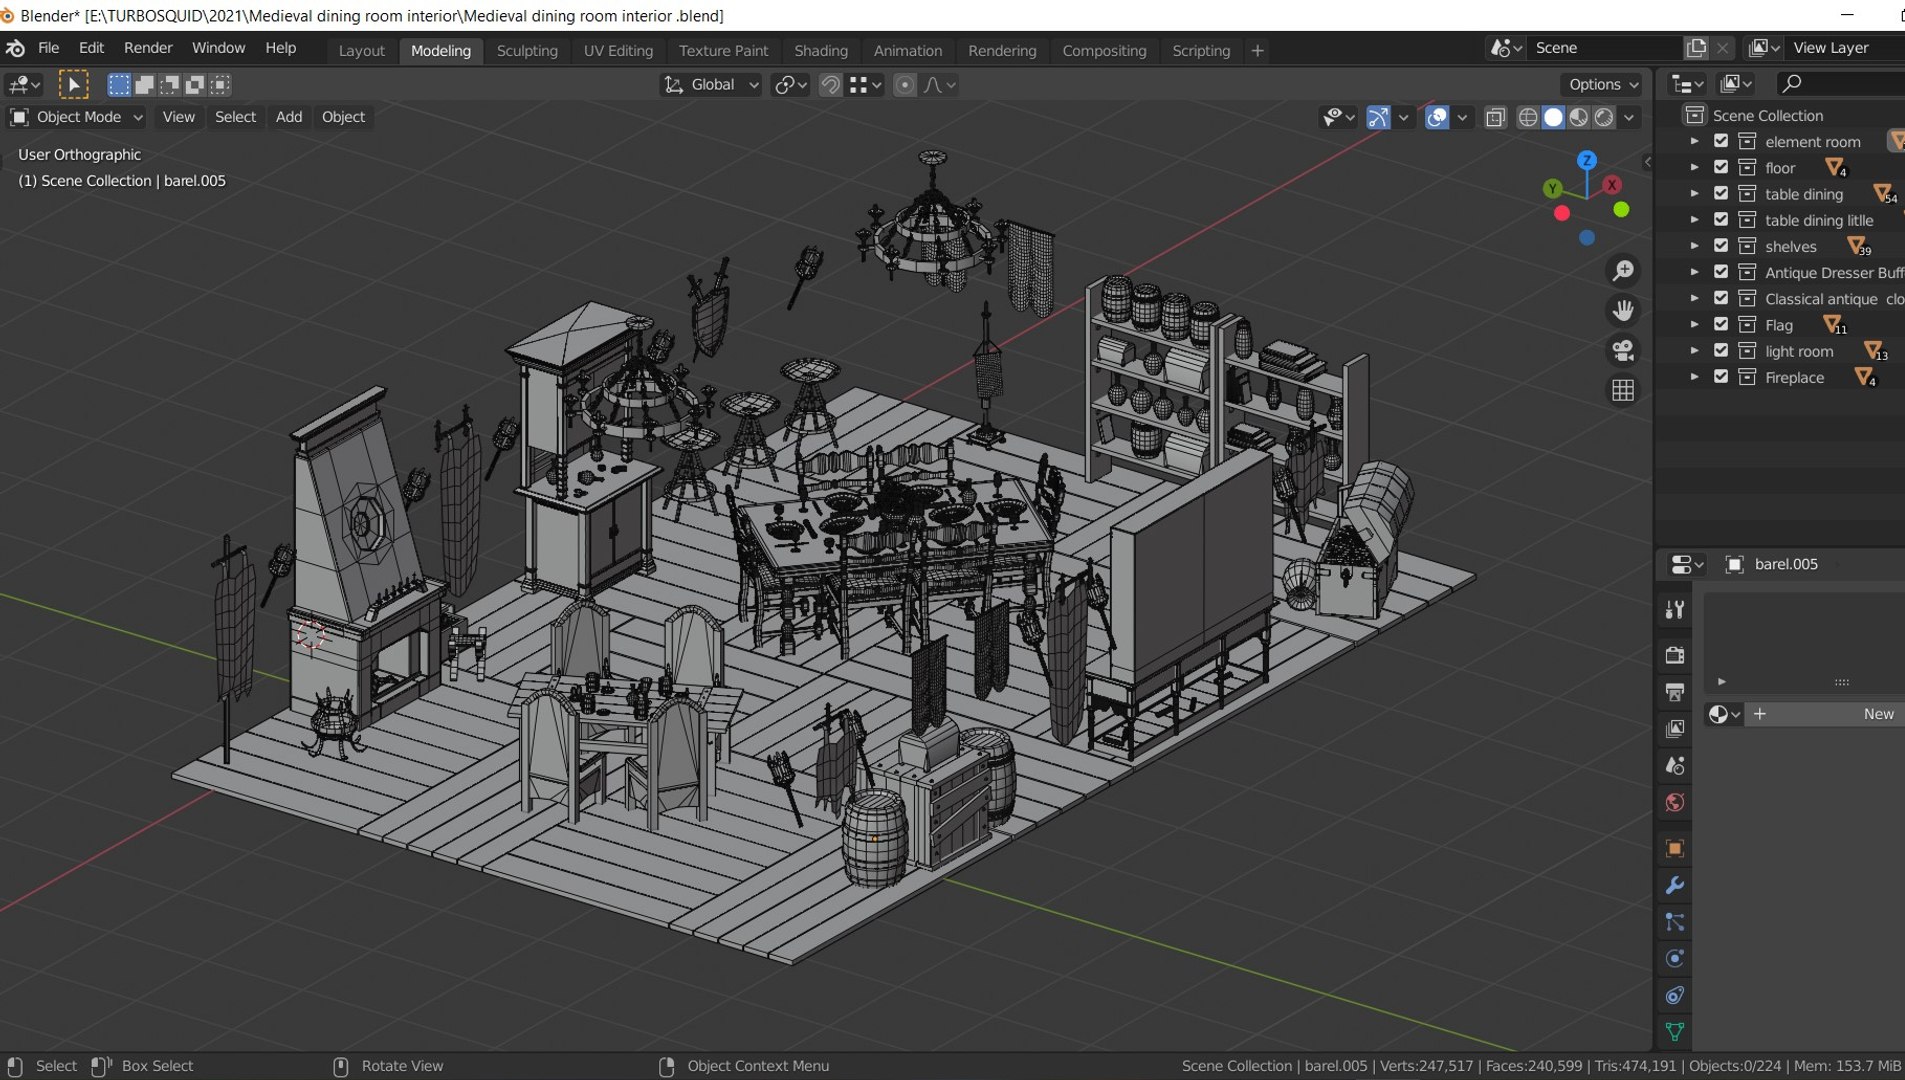The width and height of the screenshot is (1905, 1080).
Task: Activate the Tweak select tool icon
Action: point(73,85)
